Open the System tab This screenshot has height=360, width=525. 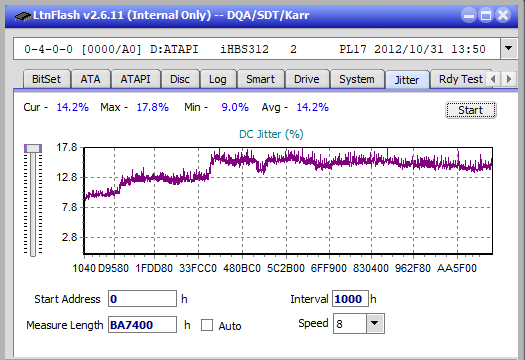357,79
